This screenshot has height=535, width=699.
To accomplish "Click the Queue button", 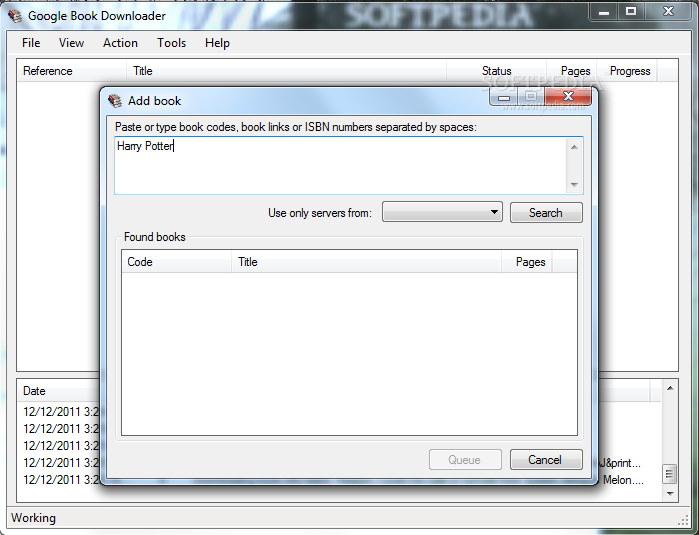I will 465,460.
